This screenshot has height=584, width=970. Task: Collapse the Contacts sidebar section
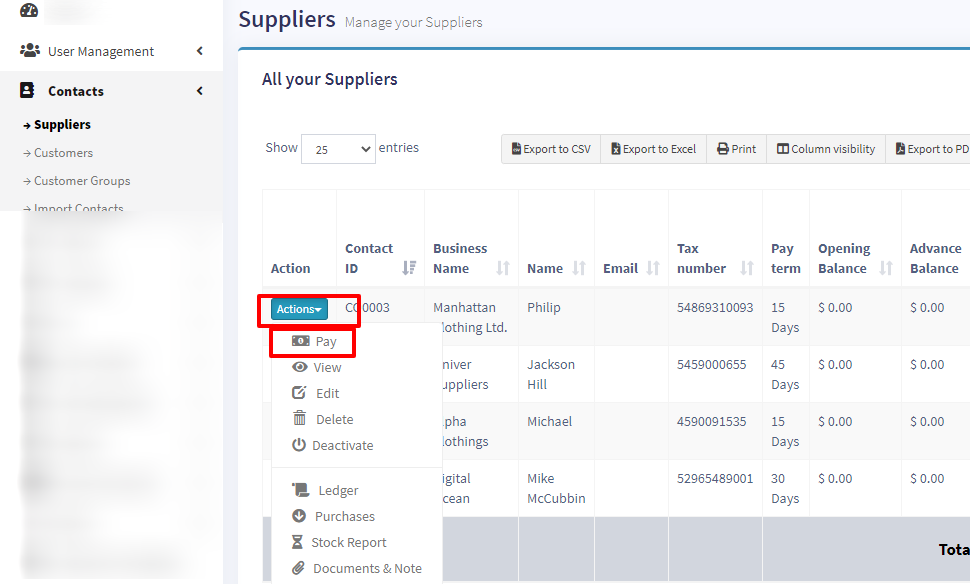(x=199, y=91)
